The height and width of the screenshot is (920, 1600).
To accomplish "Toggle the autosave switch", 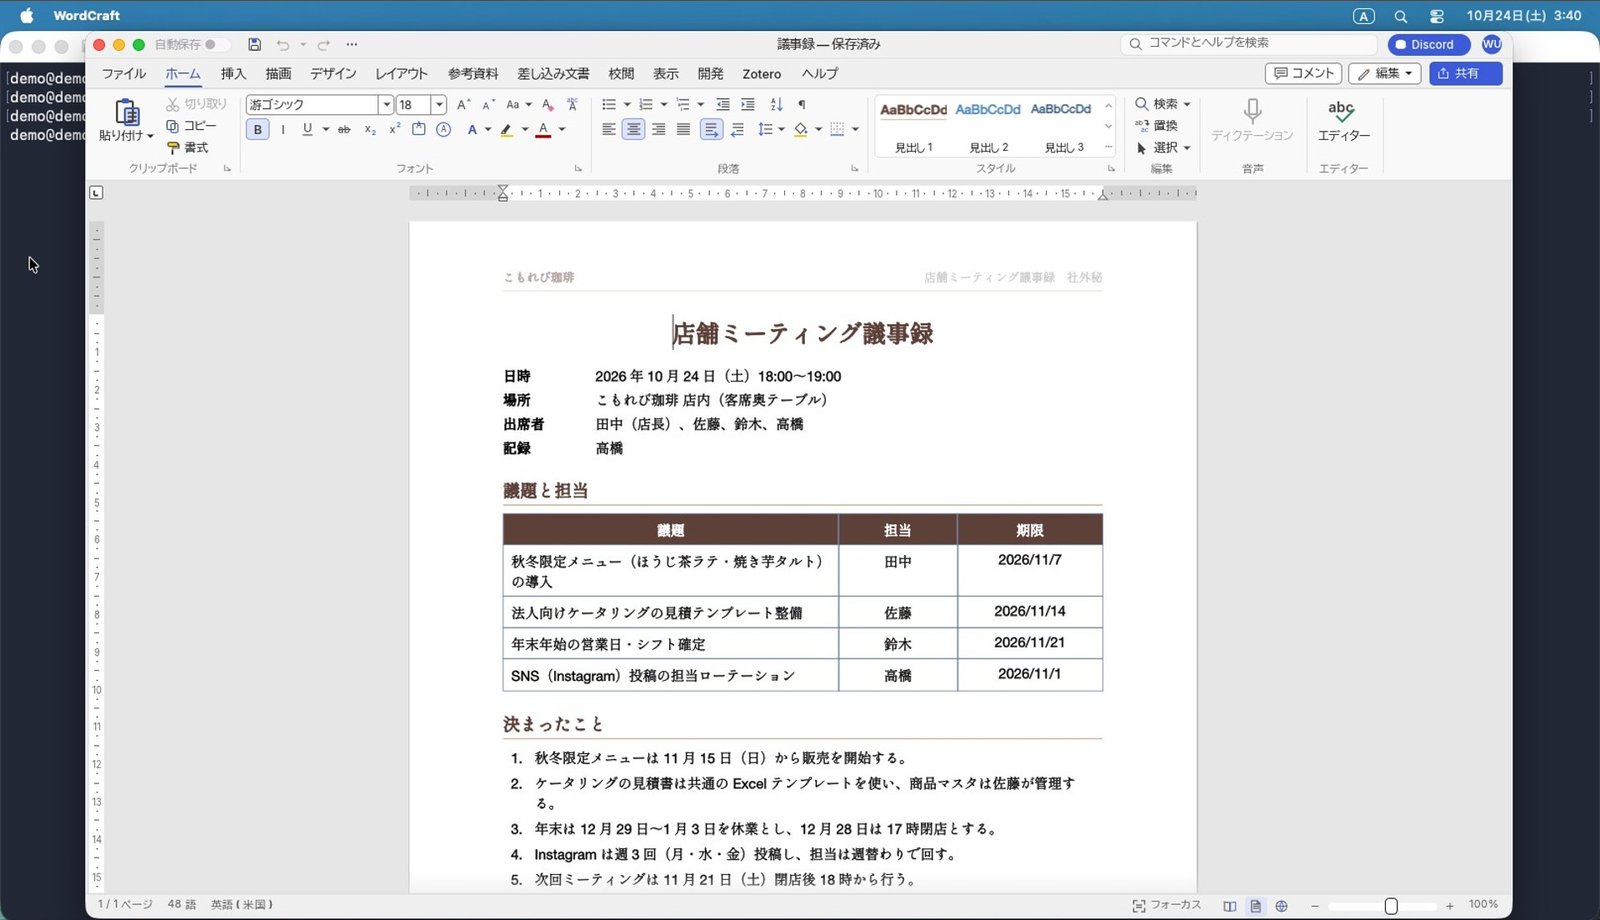I will click(x=216, y=44).
